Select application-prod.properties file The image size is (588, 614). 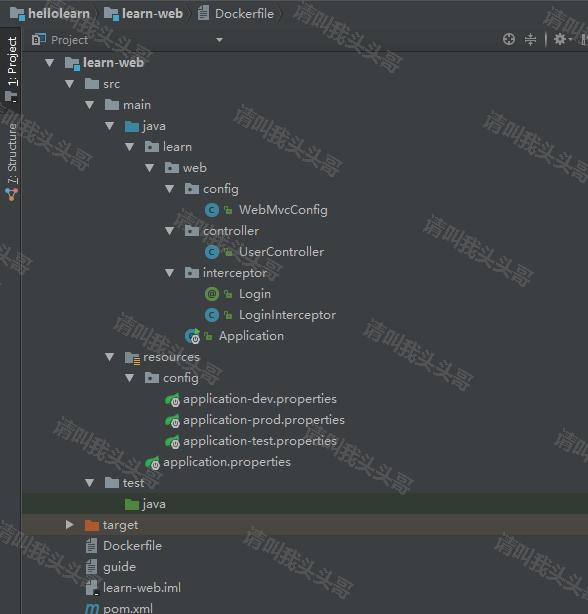264,420
